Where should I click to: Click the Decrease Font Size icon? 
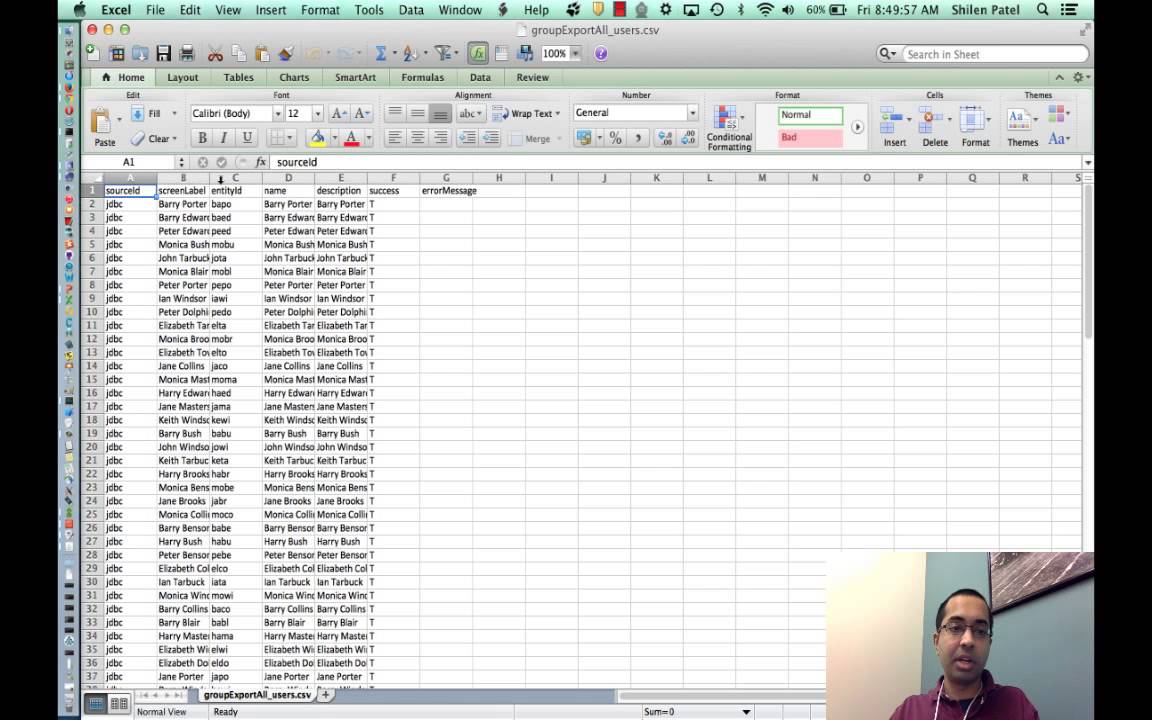point(361,113)
